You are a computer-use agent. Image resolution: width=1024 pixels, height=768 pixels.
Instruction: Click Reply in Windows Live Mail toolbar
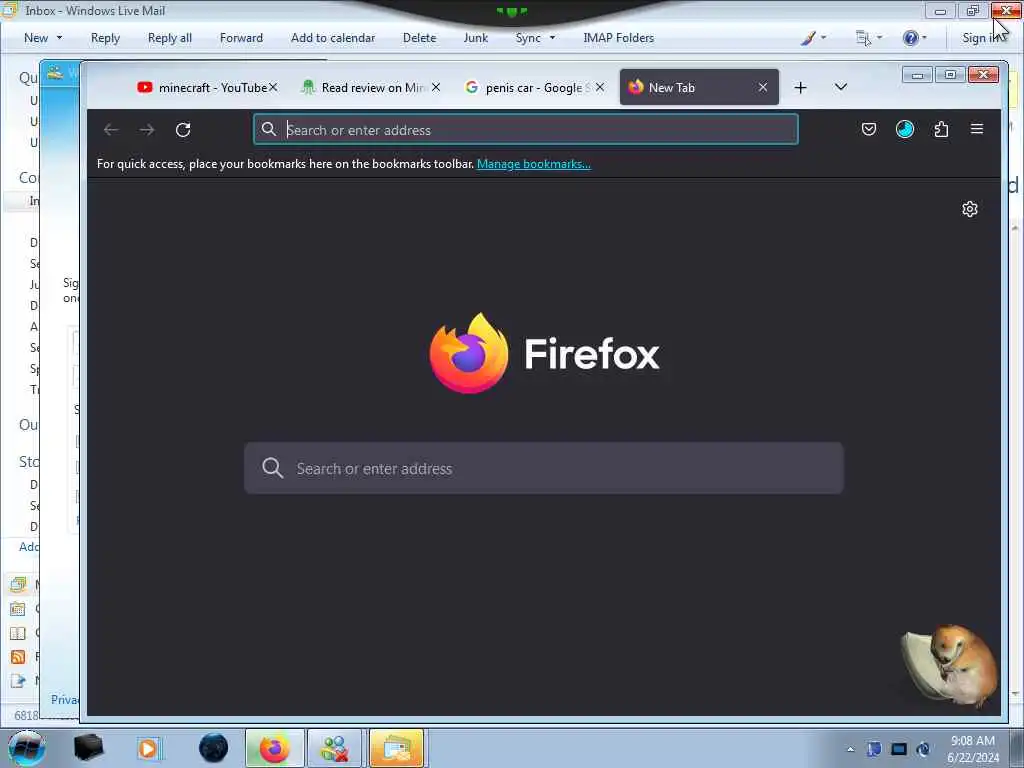[105, 38]
